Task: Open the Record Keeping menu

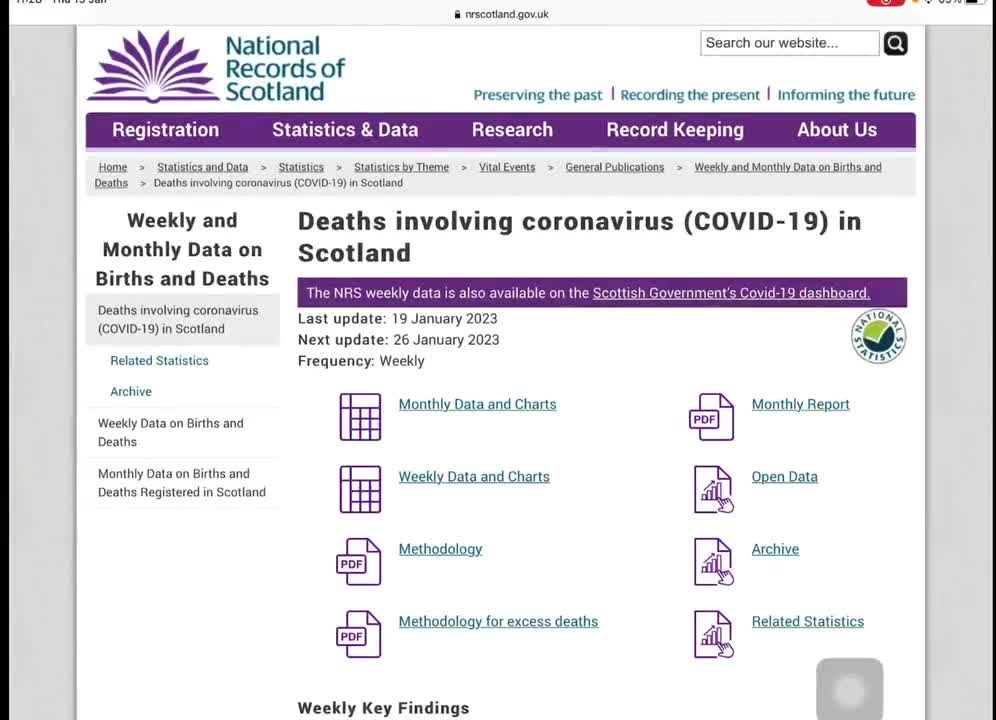Action: [x=675, y=130]
